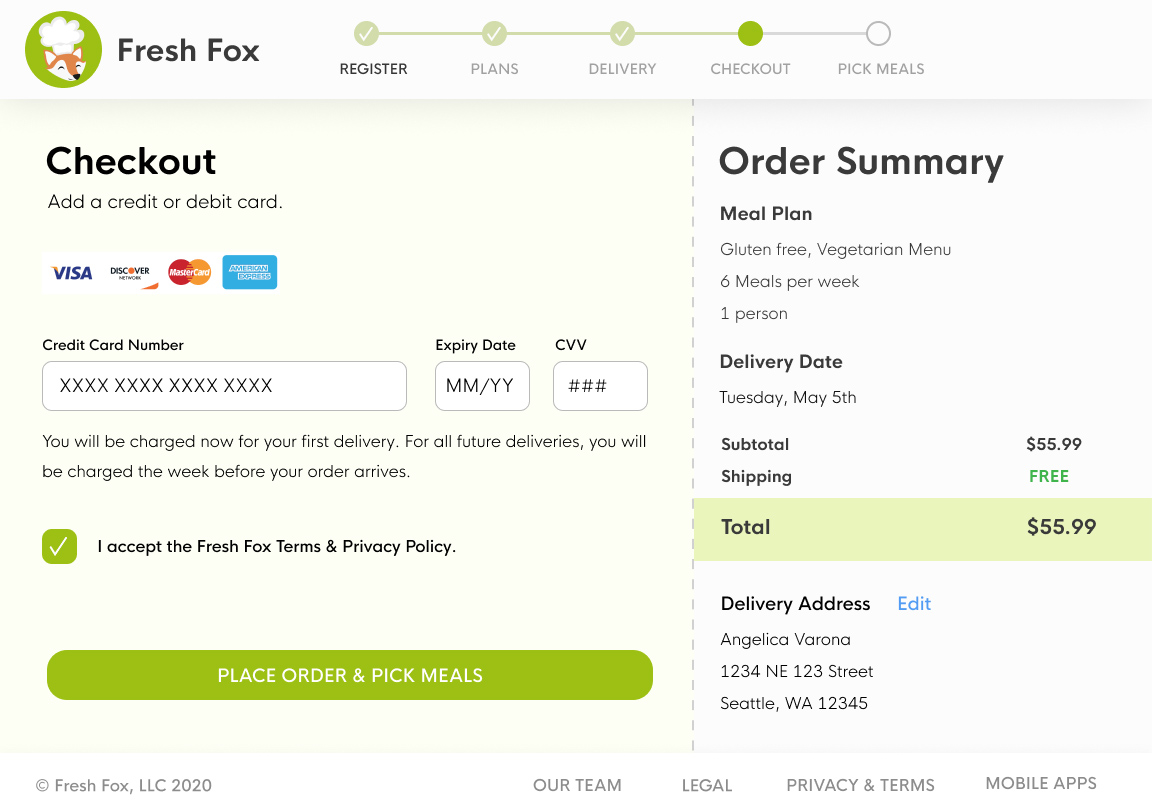Select the Discover Network card icon
The width and height of the screenshot is (1152, 810).
[x=131, y=272]
